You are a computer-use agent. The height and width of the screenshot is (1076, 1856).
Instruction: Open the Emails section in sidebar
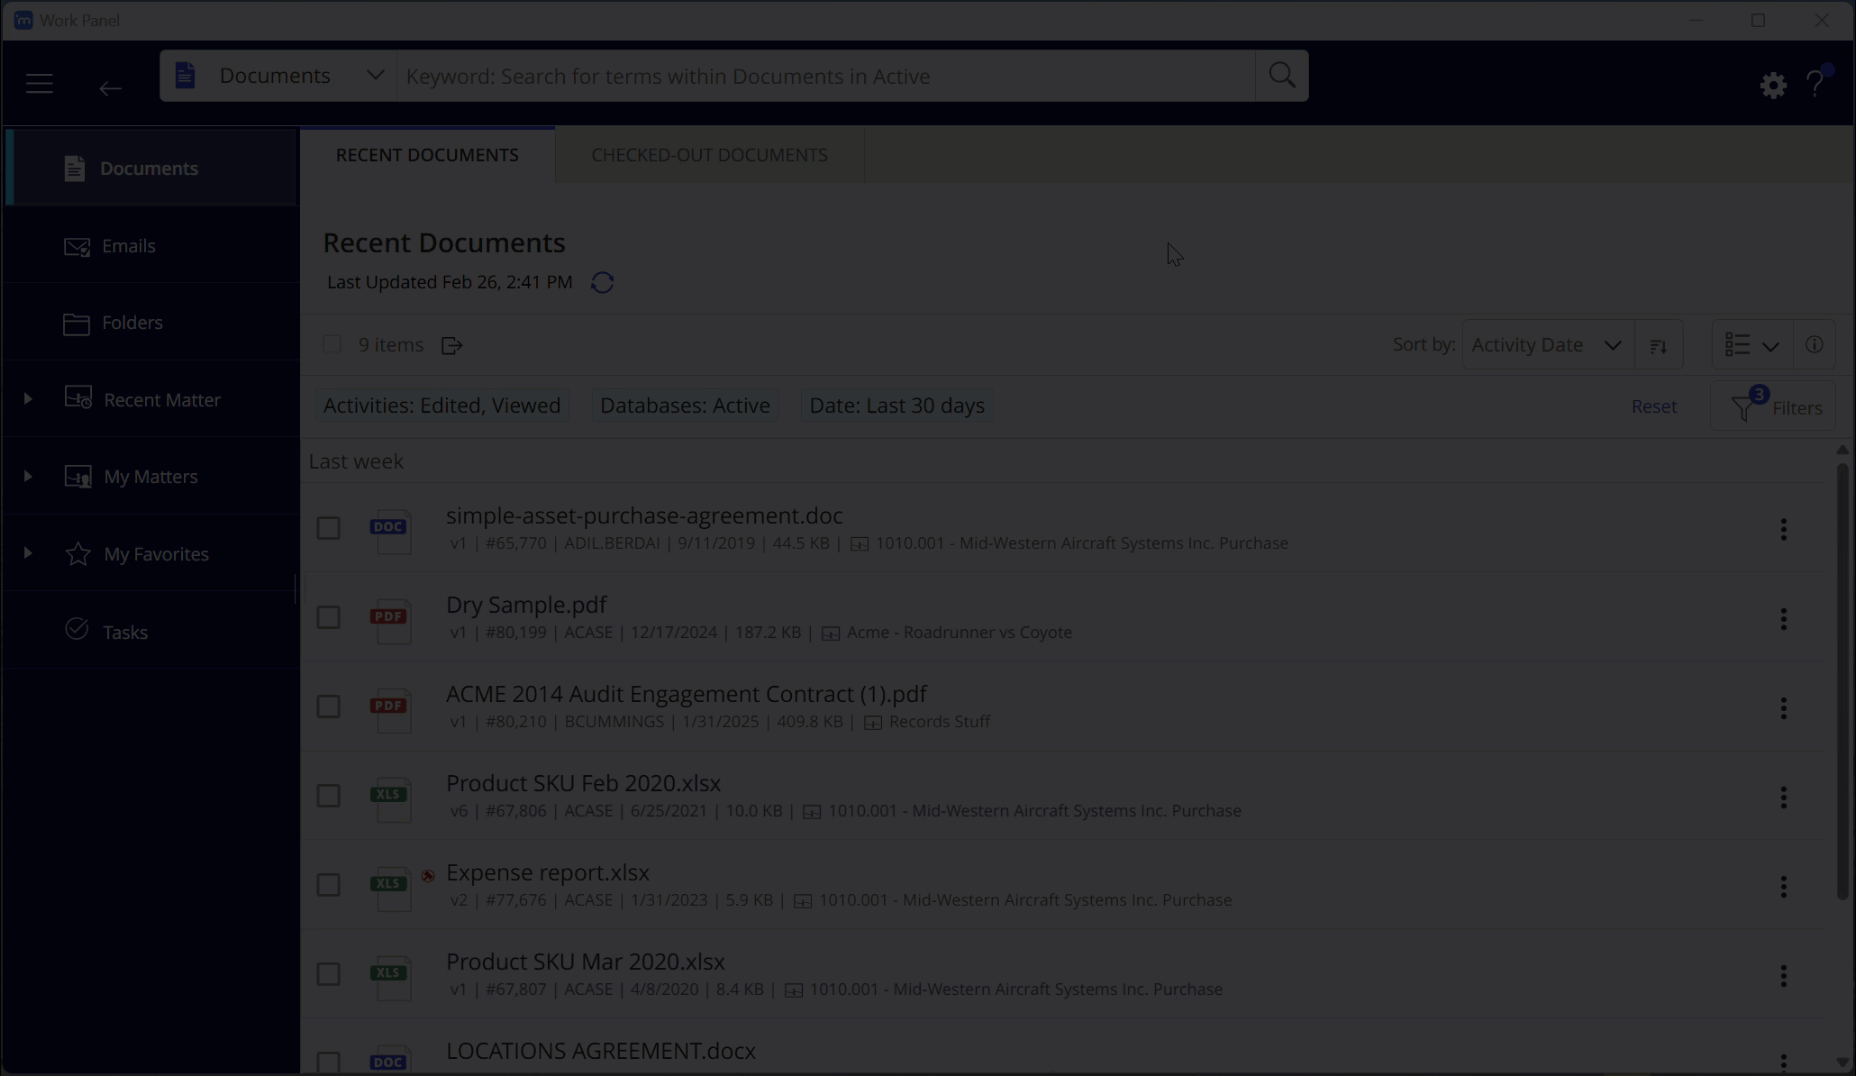(x=128, y=245)
